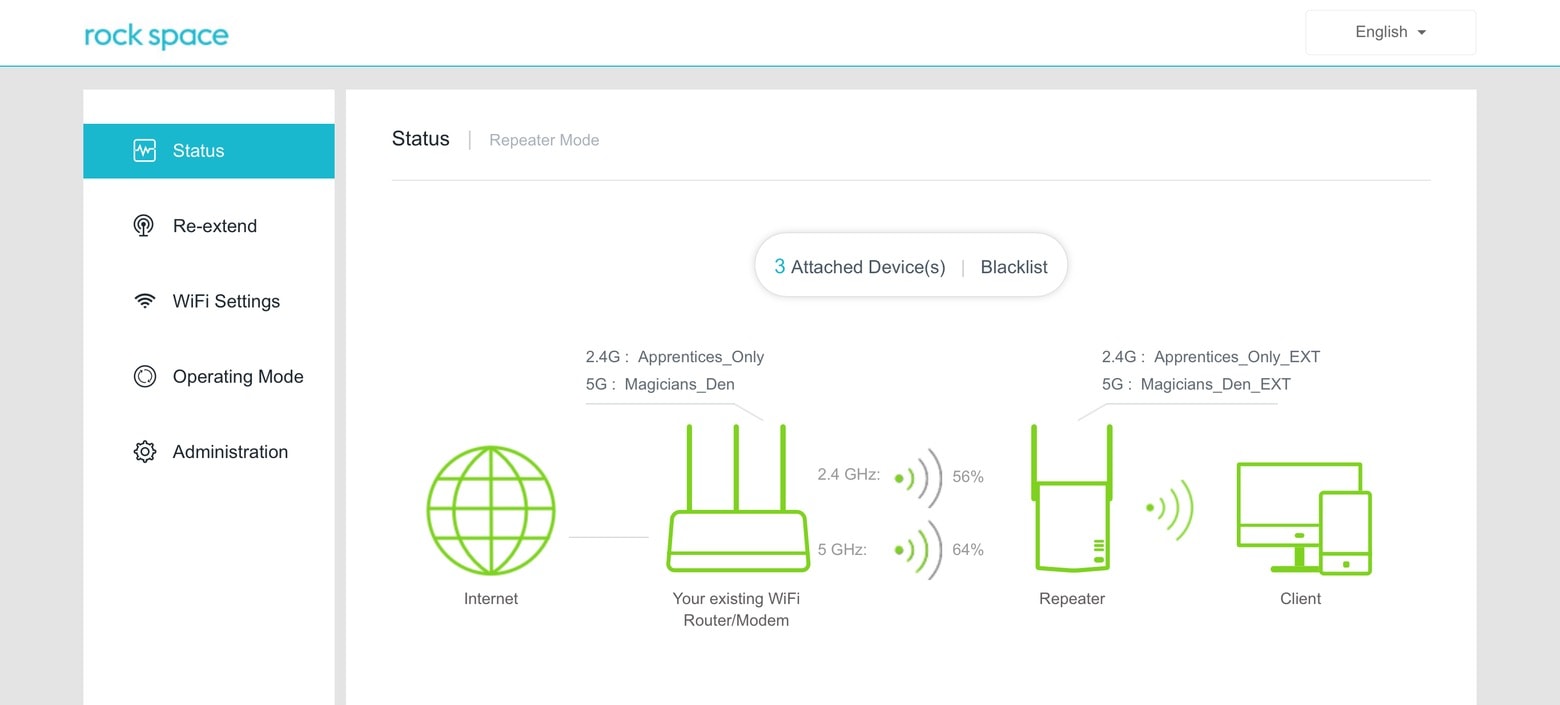Click the Status heartbeat icon in sidebar
Viewport: 1560px width, 705px height.
coord(145,151)
